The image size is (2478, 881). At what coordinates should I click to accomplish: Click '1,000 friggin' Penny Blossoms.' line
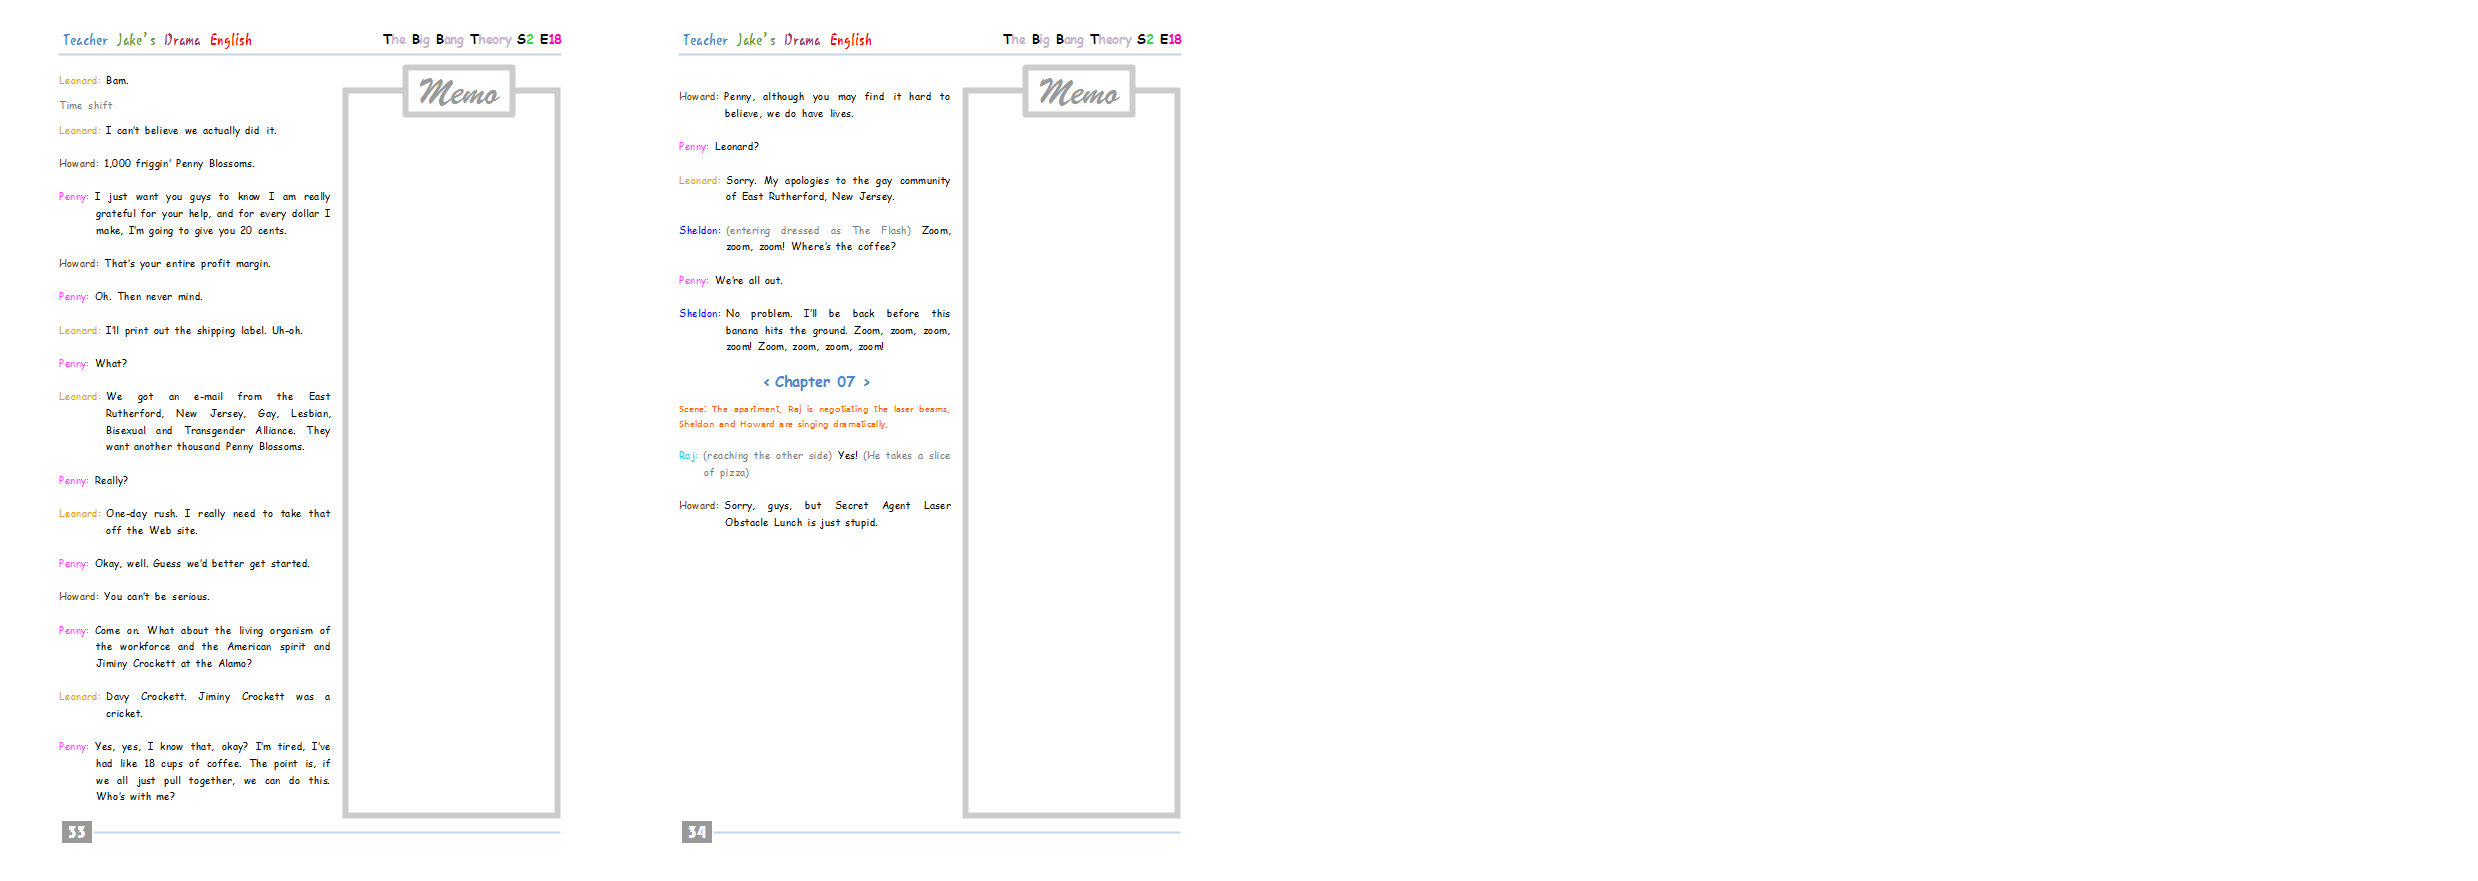179,164
